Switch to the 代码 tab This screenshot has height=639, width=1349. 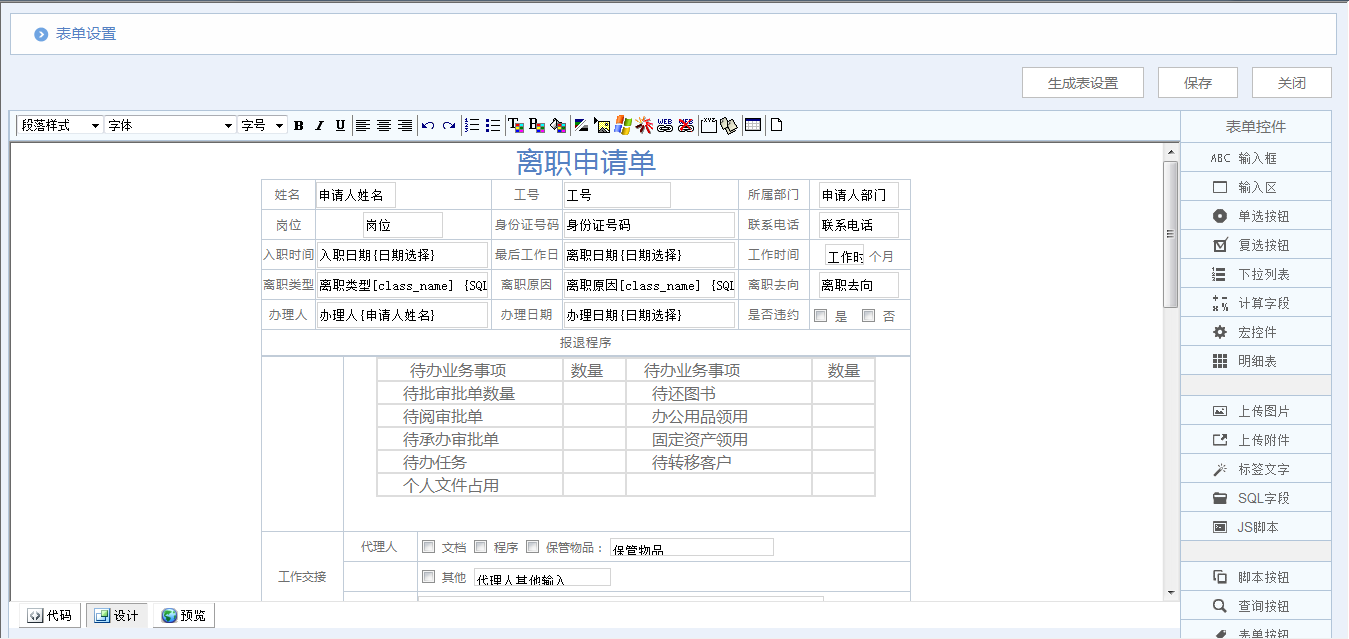tap(50, 615)
